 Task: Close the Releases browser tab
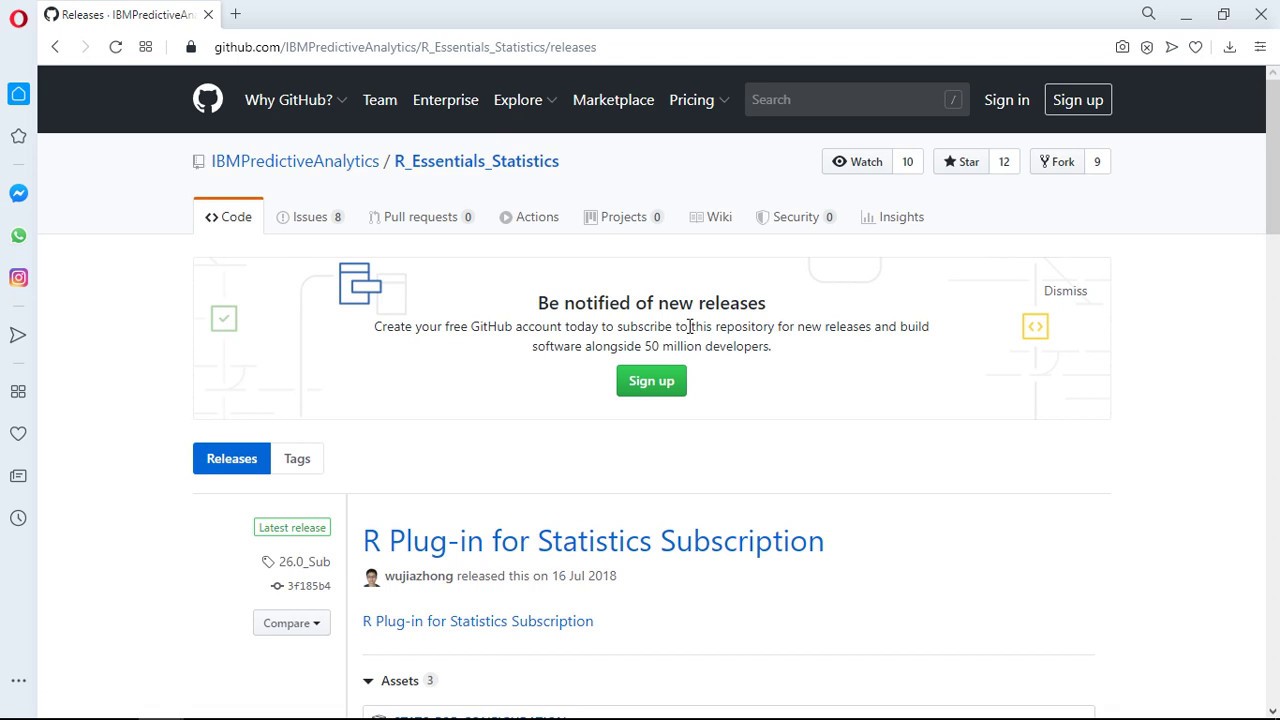pyautogui.click(x=209, y=15)
